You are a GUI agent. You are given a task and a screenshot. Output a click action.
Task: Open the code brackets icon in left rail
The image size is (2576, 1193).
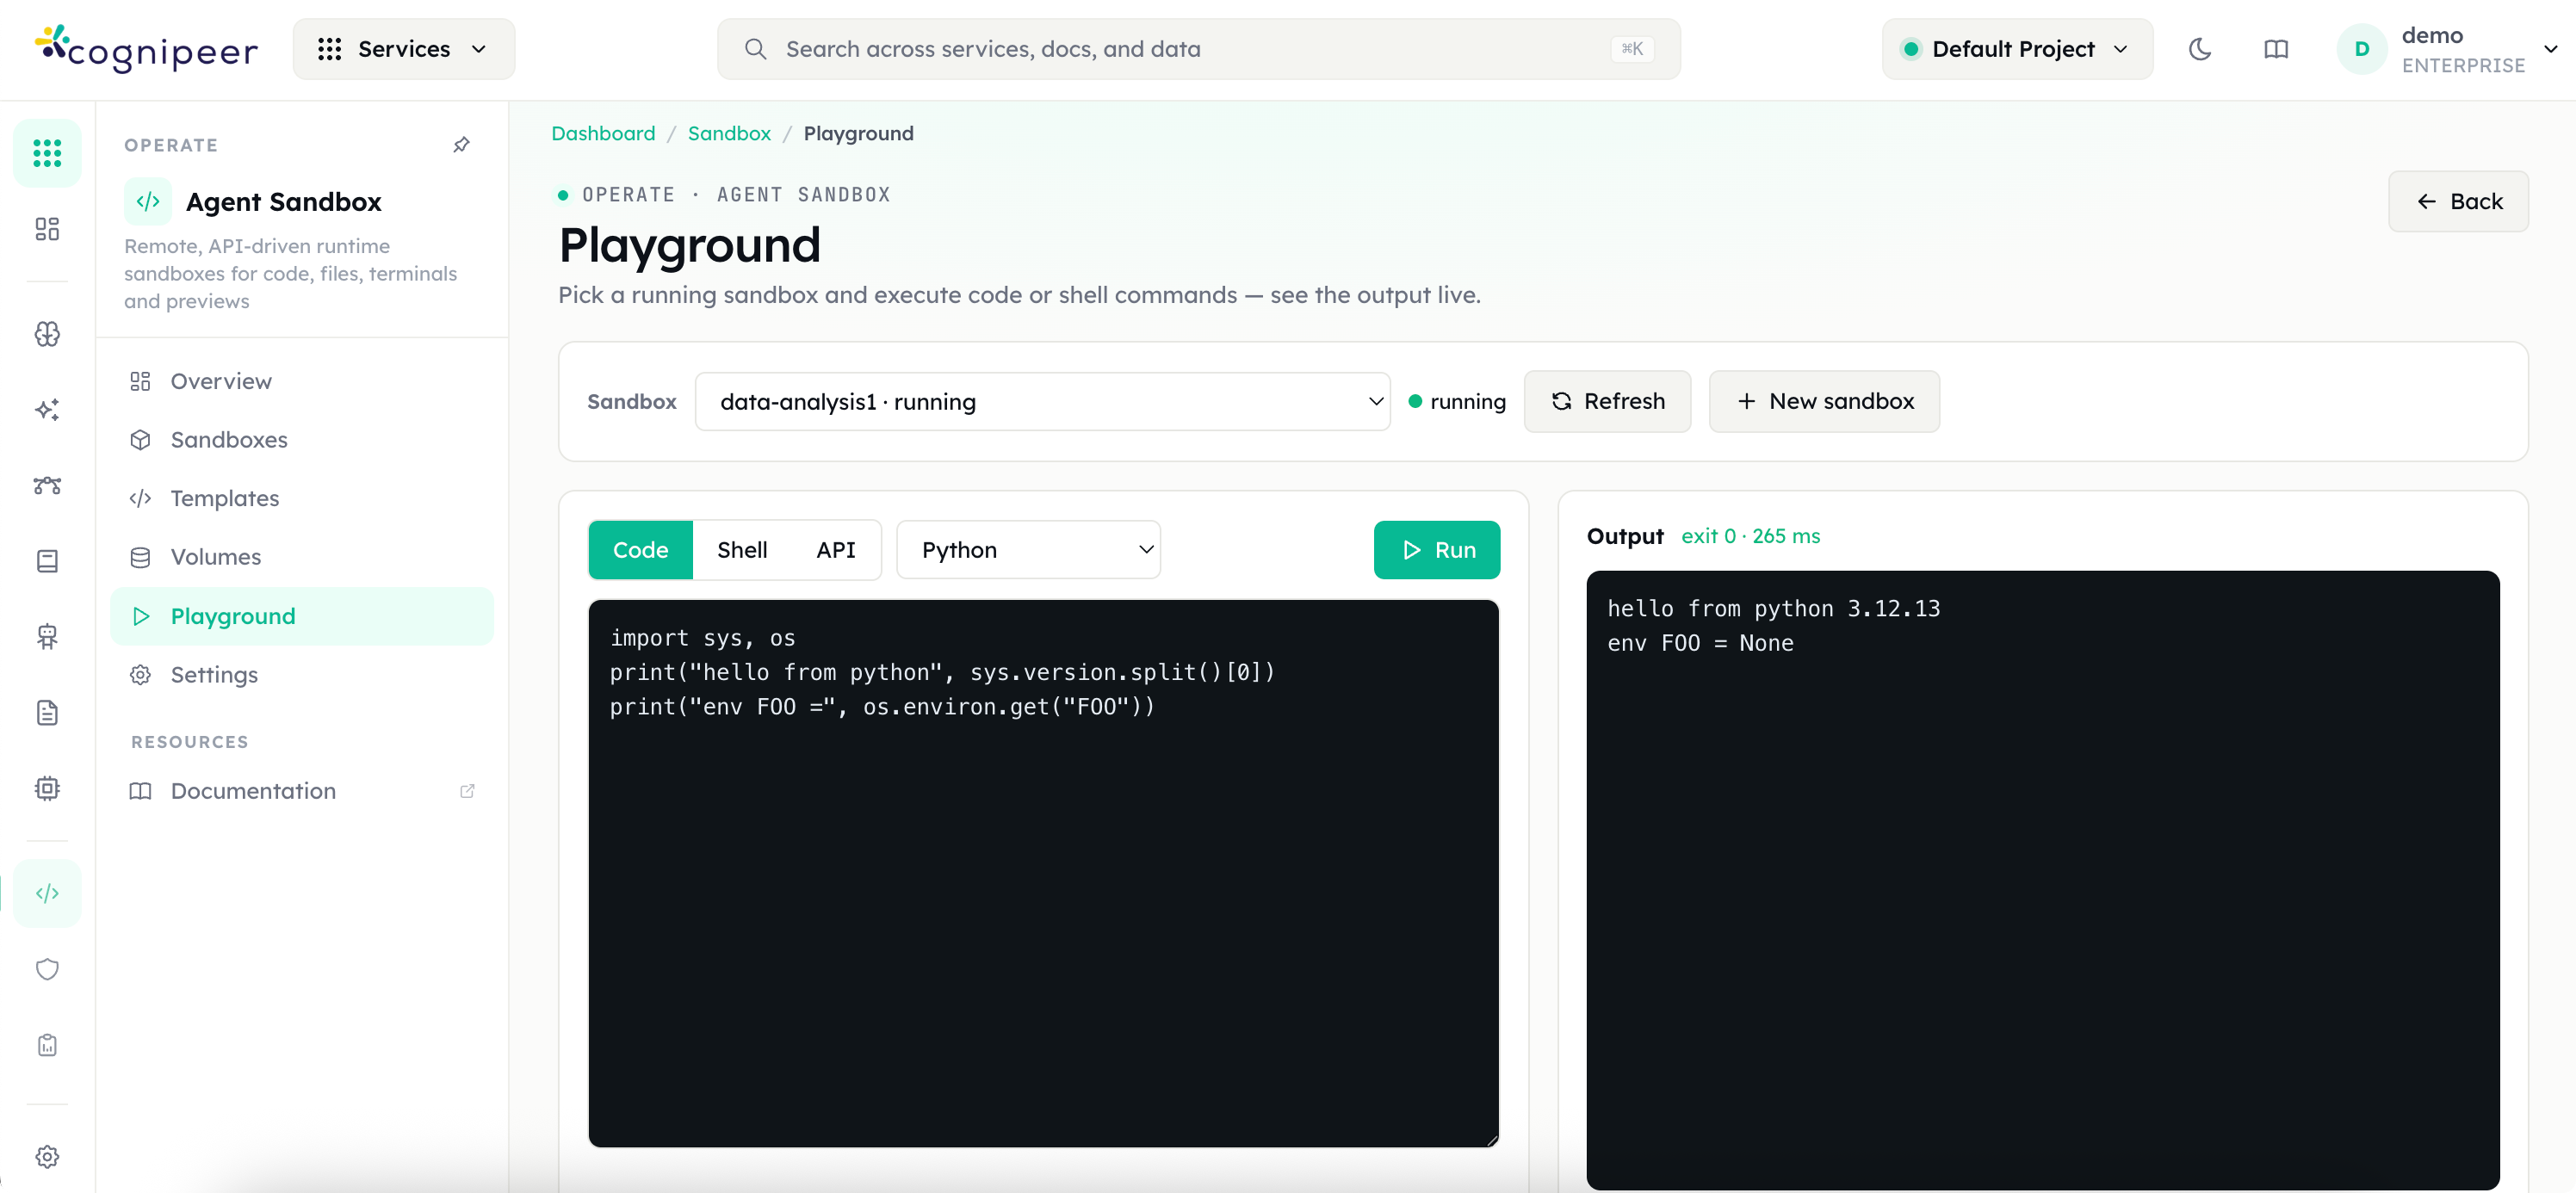point(47,893)
